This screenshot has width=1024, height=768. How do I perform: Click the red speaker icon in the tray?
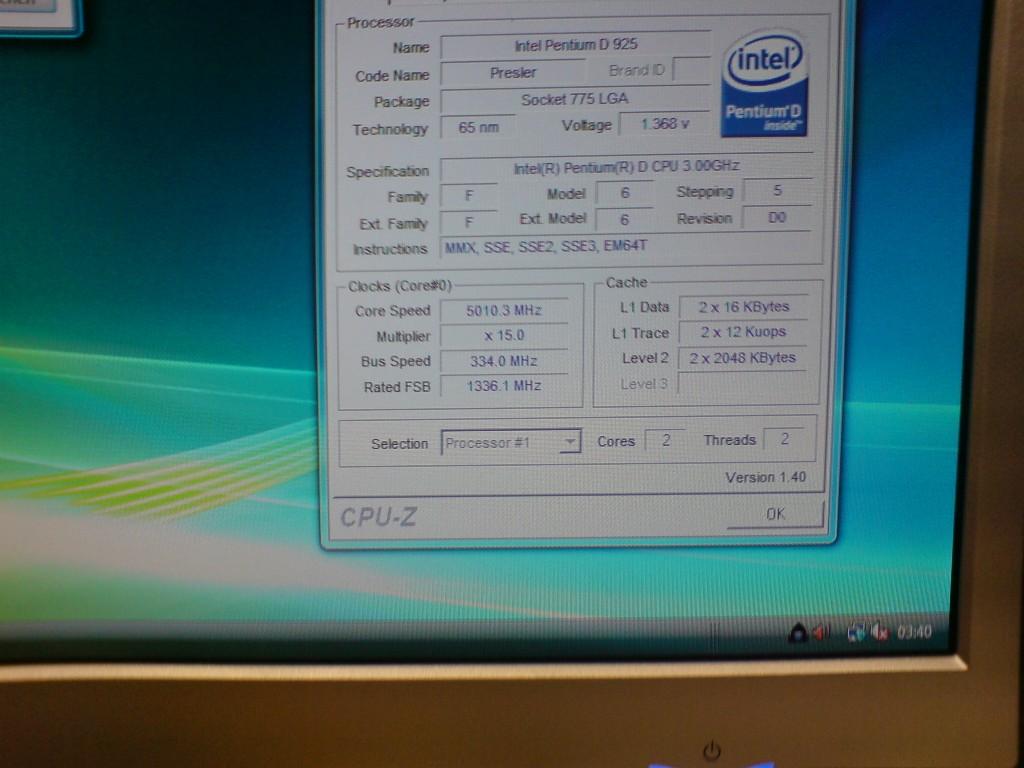point(821,632)
